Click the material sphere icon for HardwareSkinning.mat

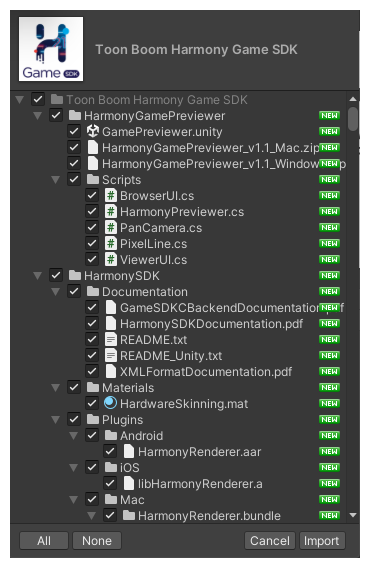click(111, 403)
